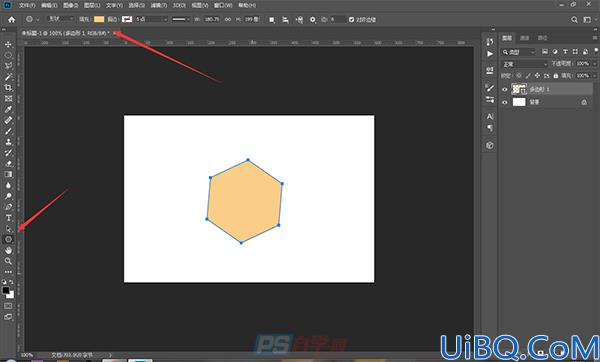The width and height of the screenshot is (600, 362).
Task: Select the Eyedropper tool
Action: click(x=8, y=109)
